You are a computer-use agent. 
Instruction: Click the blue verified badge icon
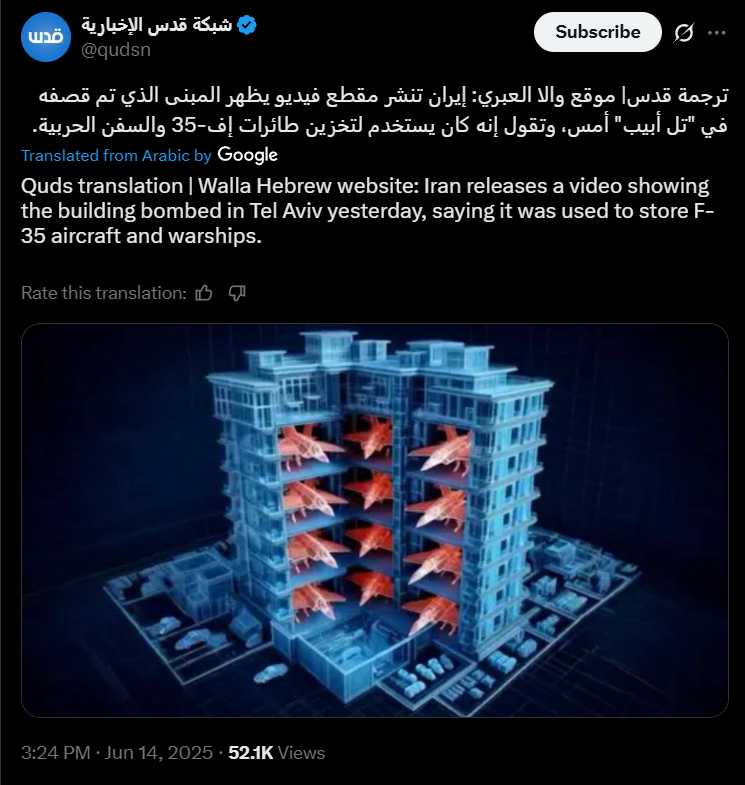[246, 25]
